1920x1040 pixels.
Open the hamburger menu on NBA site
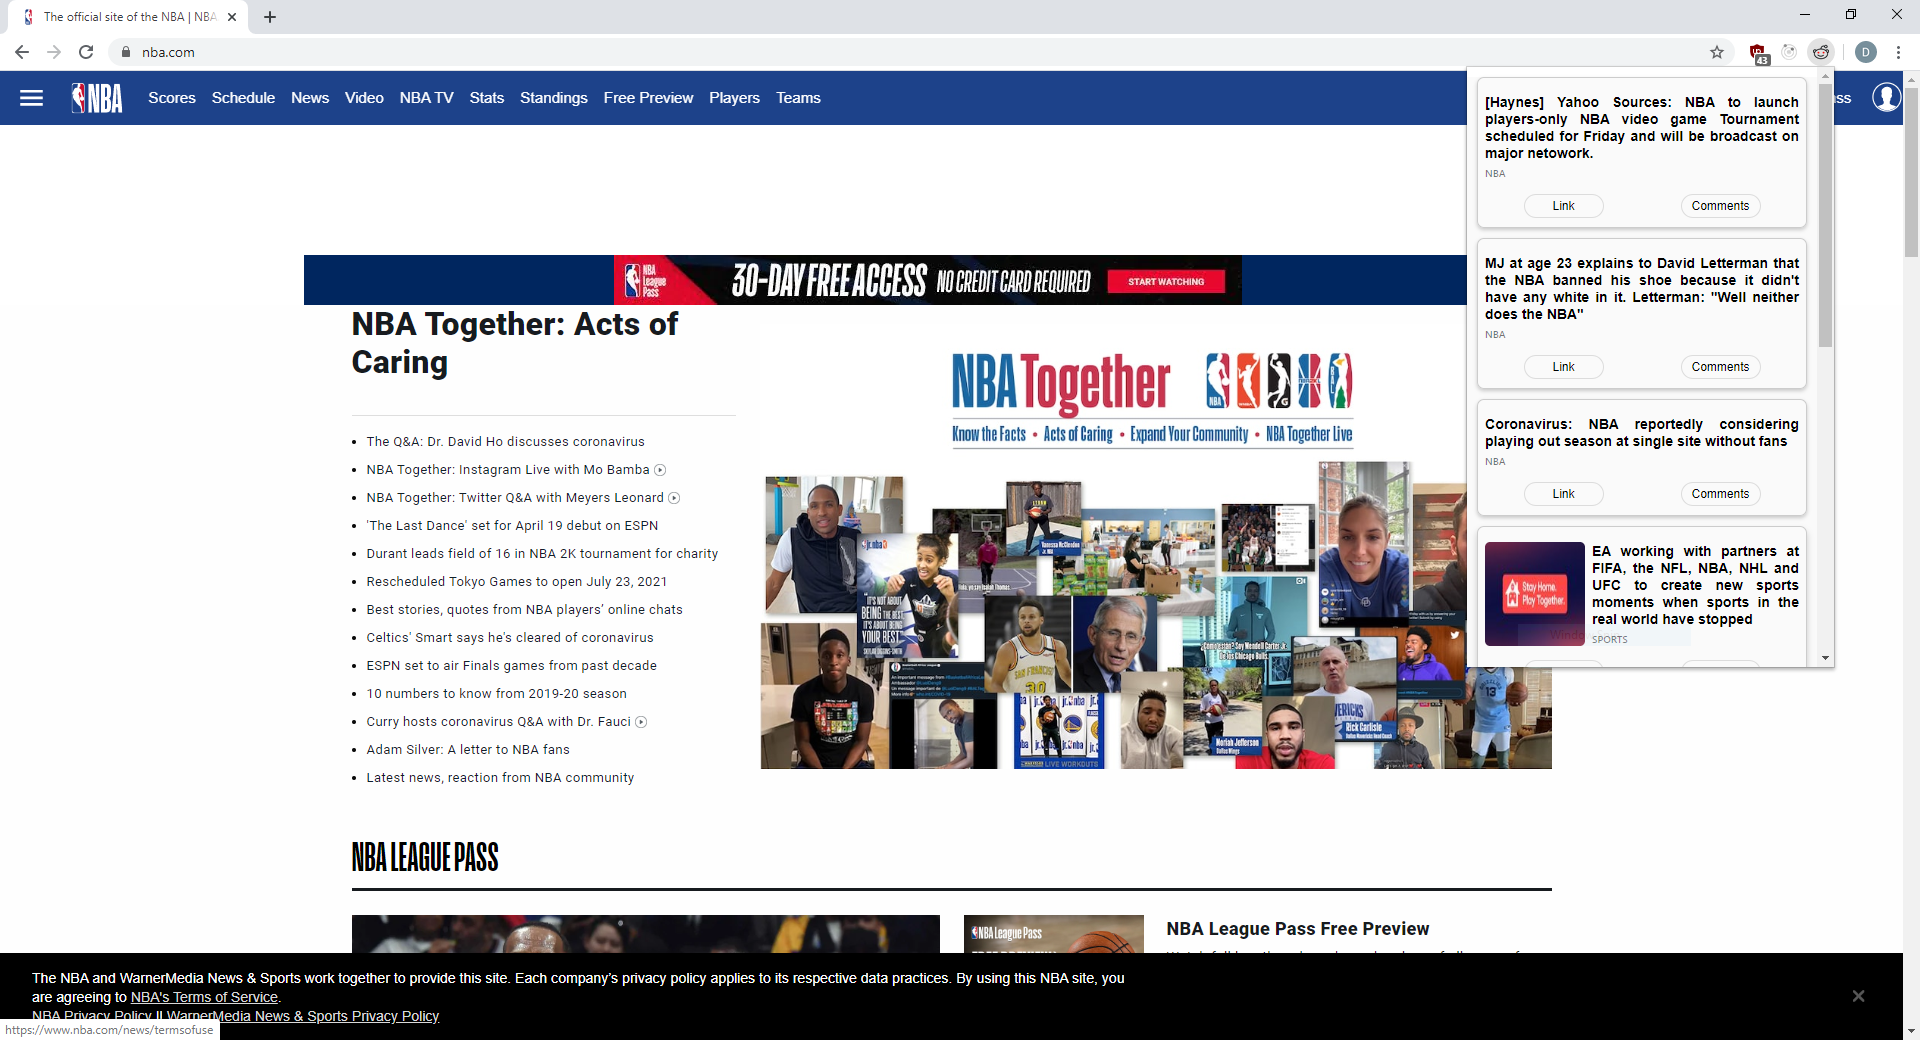pos(32,98)
